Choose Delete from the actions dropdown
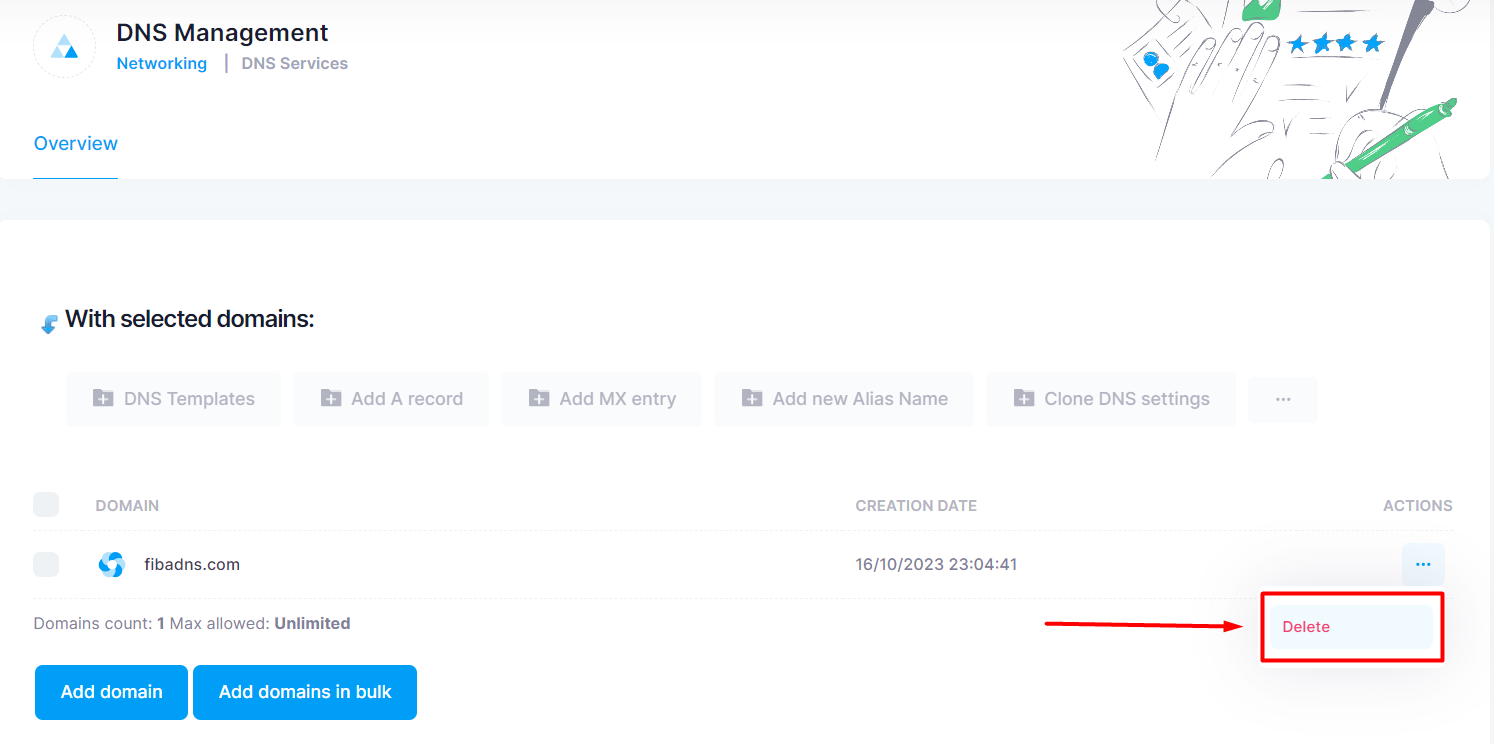The width and height of the screenshot is (1494, 744). tap(1351, 627)
